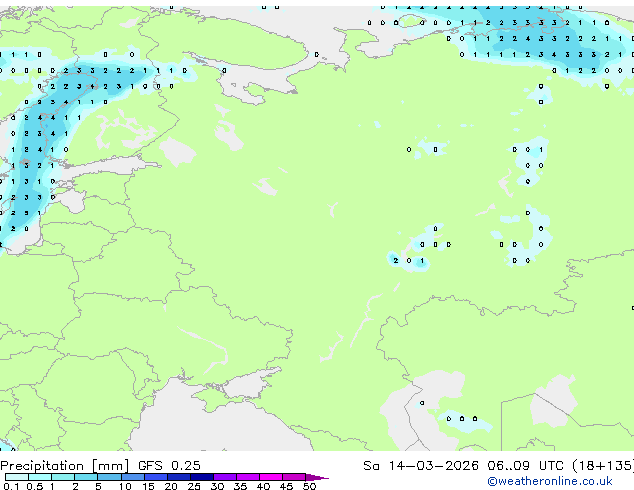Image resolution: width=634 pixels, height=490 pixels.
Task: Open the weatheronline.co.uk copyright link
Action: click(x=550, y=481)
